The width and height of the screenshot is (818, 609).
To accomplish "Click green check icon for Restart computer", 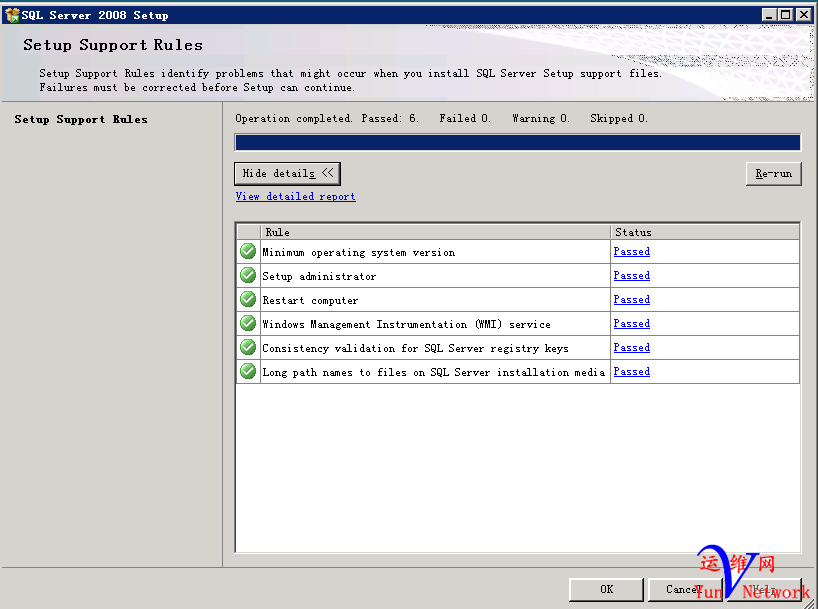I will click(248, 299).
